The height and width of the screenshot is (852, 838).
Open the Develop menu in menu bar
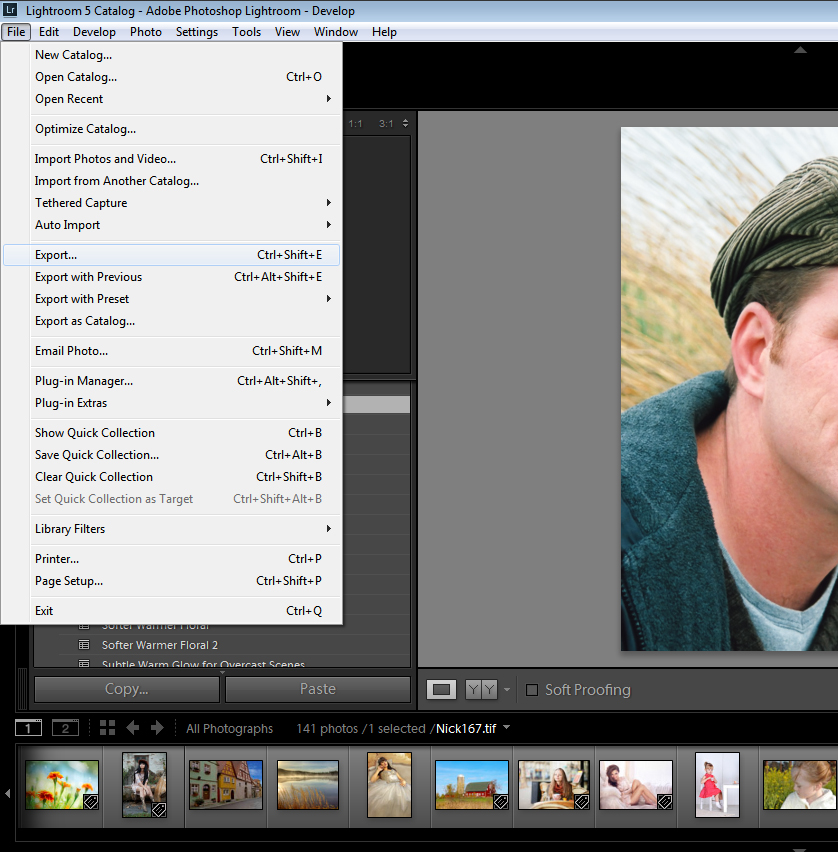click(x=94, y=32)
